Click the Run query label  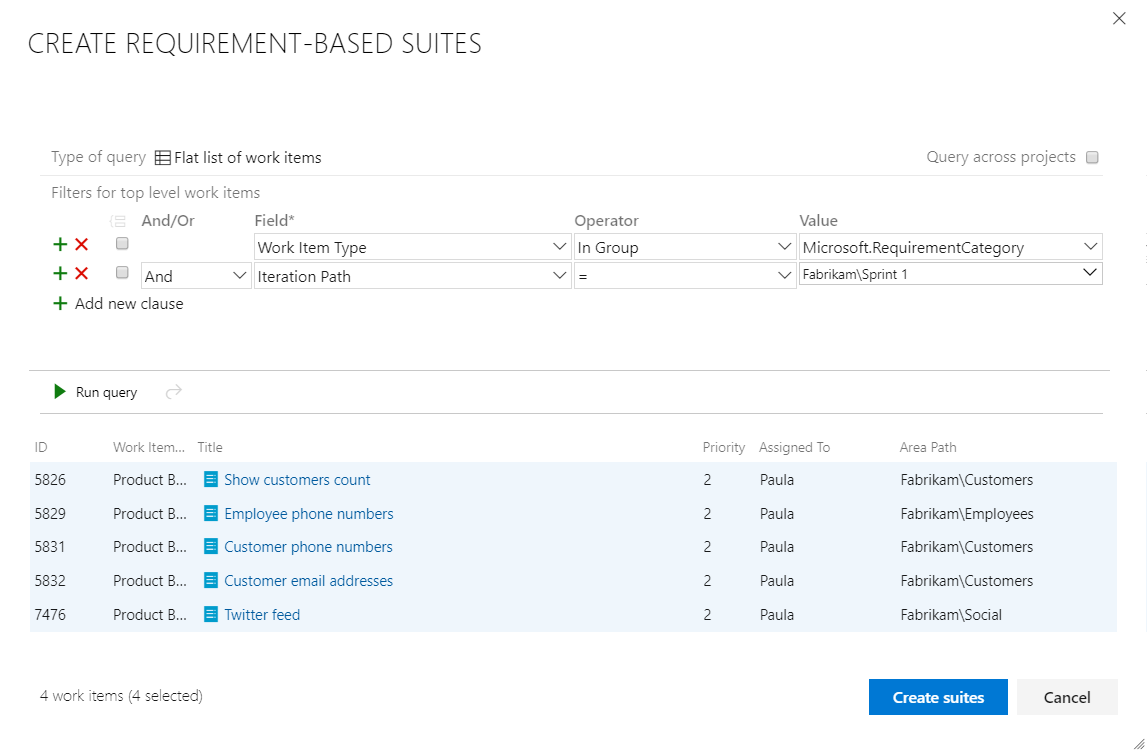(x=106, y=393)
